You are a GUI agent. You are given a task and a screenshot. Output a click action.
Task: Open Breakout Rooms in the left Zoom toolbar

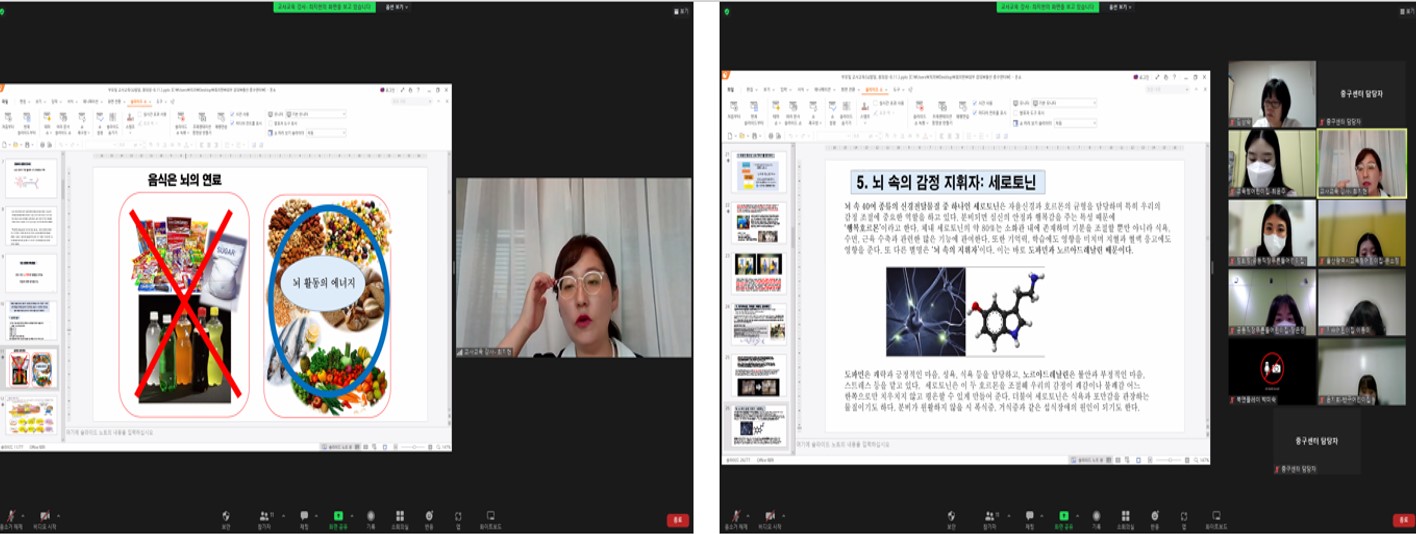click(399, 516)
